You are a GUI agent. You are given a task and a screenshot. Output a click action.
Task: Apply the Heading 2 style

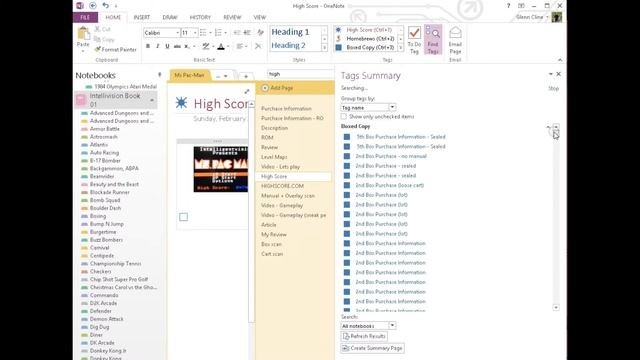[x=288, y=45]
